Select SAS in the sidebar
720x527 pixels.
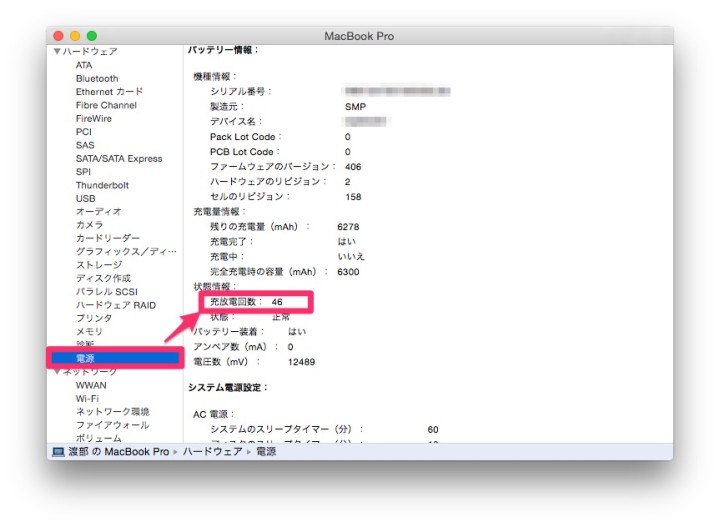pyautogui.click(x=85, y=145)
